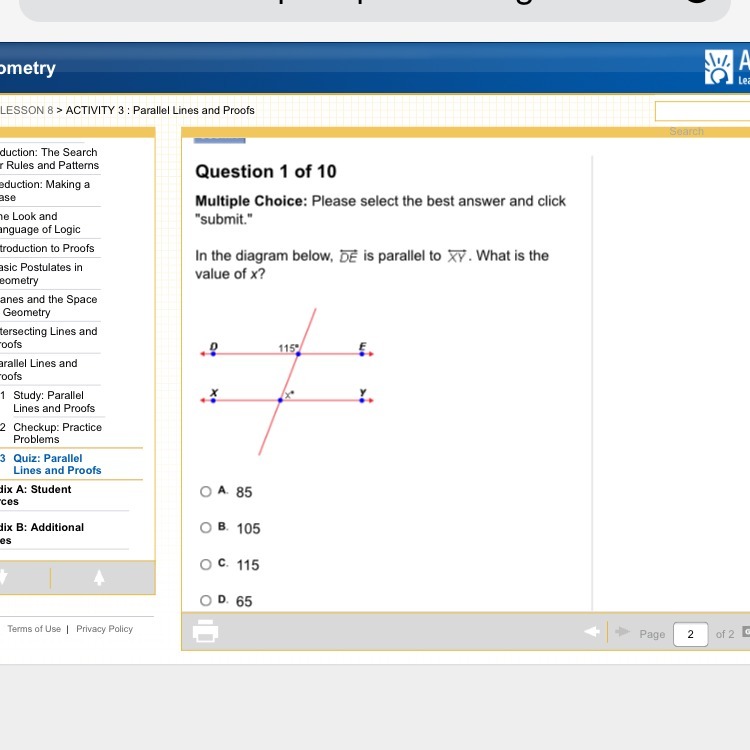
Task: Click the Search label under the box
Action: (x=686, y=132)
